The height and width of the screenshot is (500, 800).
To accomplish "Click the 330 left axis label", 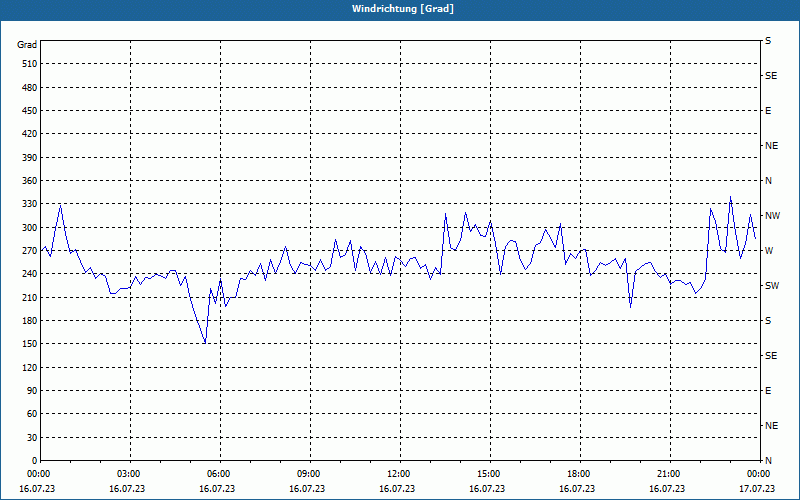I will (x=30, y=204).
